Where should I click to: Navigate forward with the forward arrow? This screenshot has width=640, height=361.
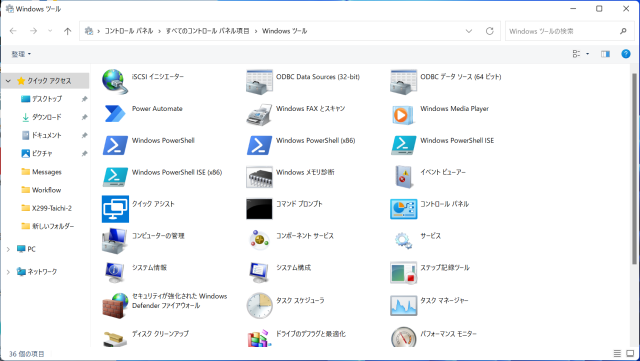pos(33,31)
